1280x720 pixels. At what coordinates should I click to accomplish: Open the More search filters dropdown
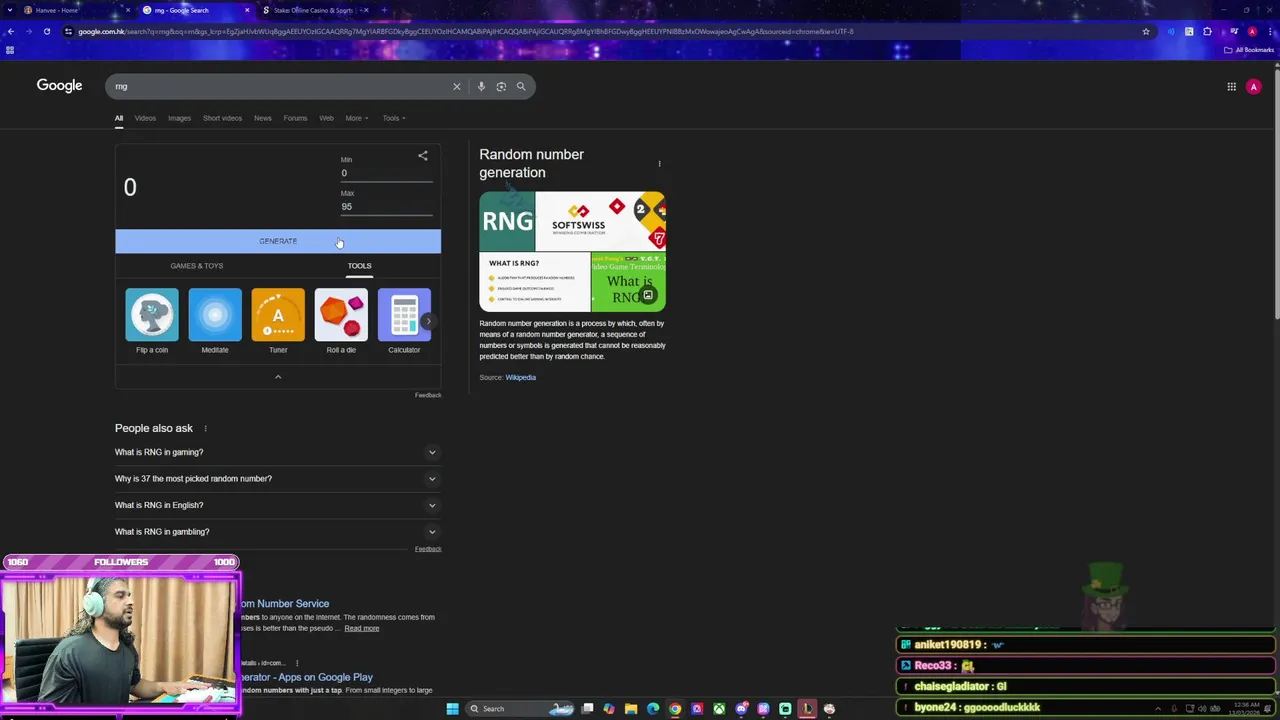tap(357, 118)
